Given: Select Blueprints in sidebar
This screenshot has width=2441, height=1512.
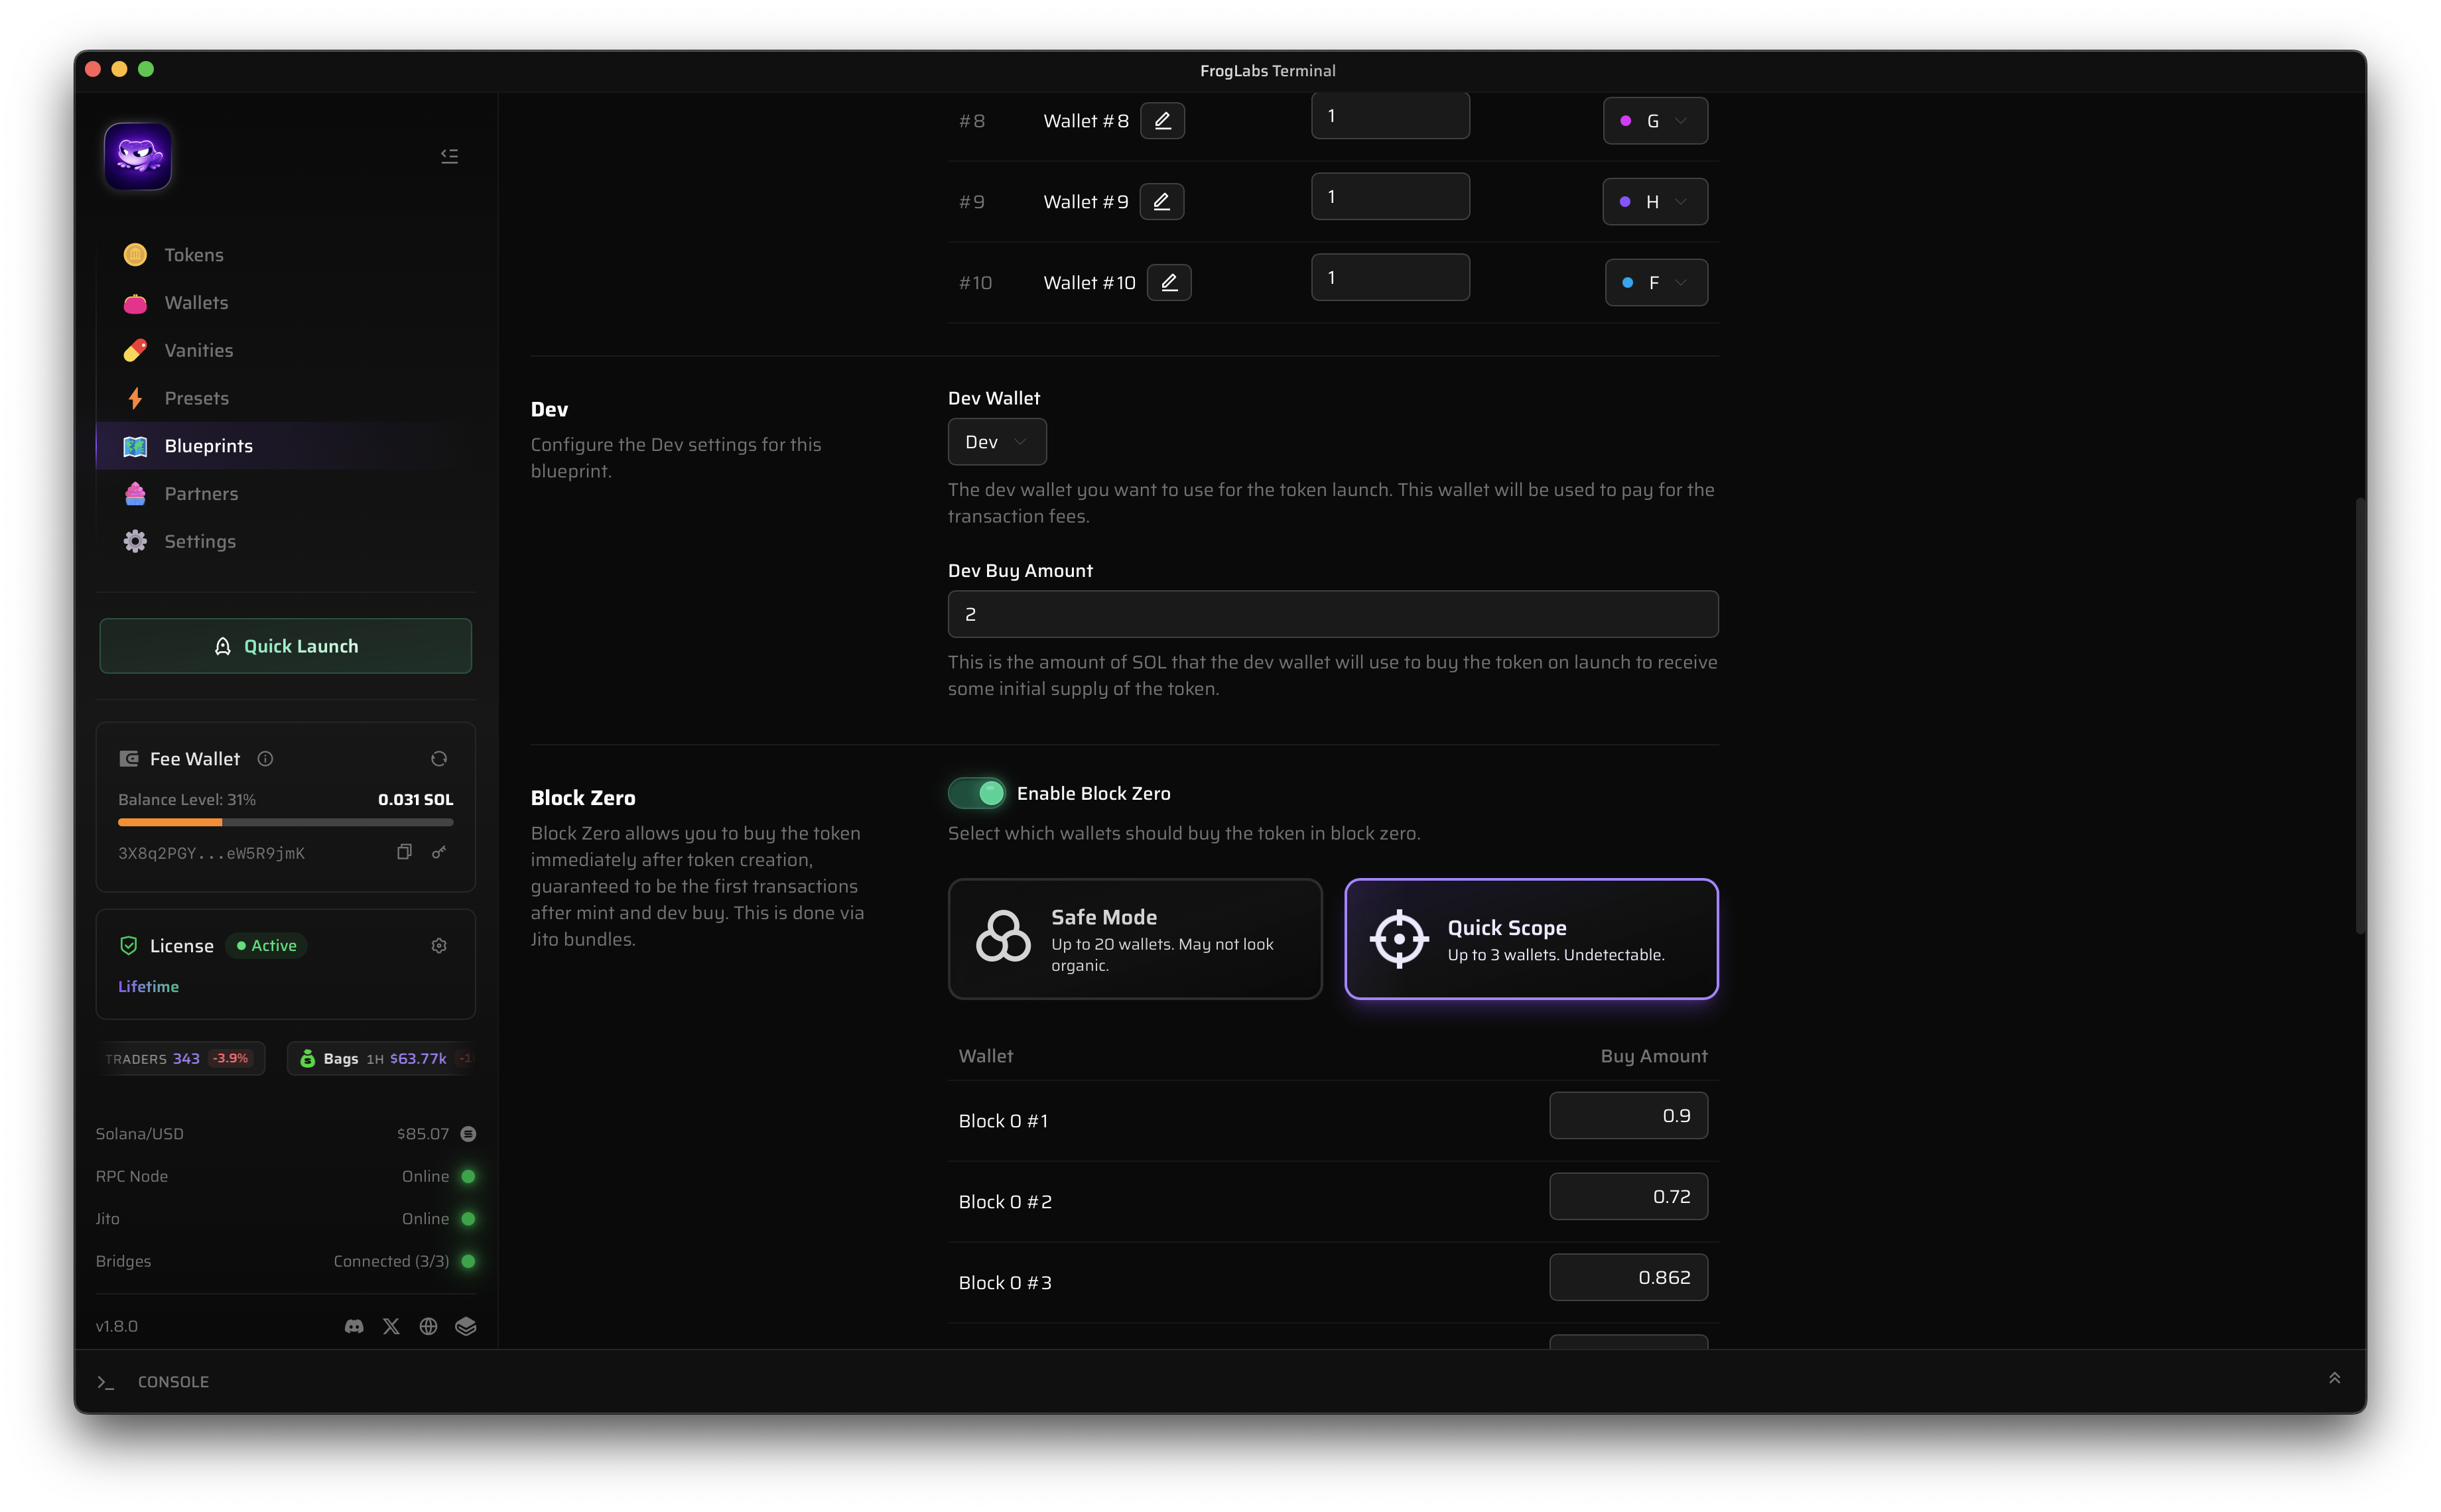Looking at the screenshot, I should click(x=285, y=446).
